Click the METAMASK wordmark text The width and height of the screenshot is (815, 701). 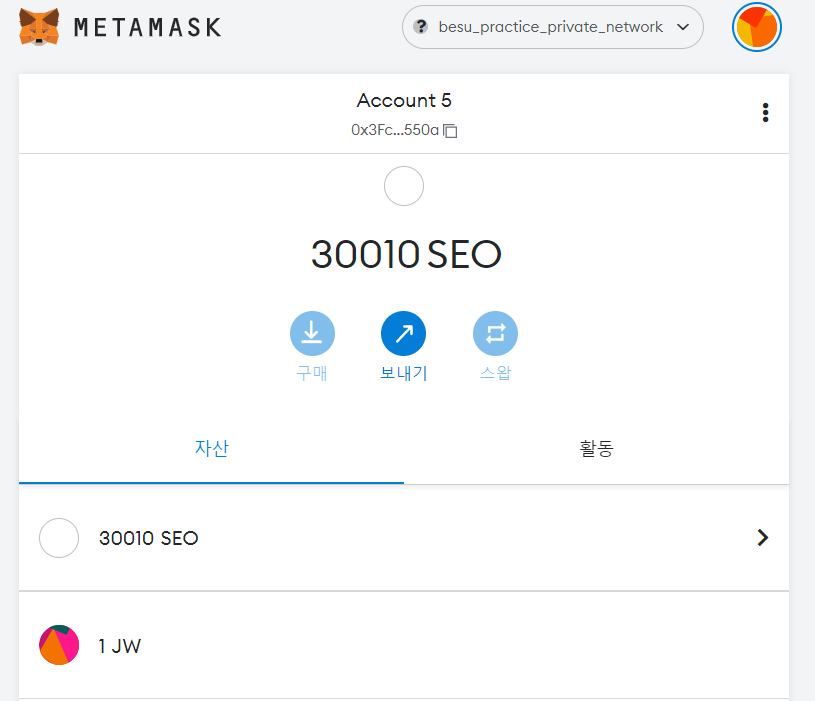(x=148, y=28)
